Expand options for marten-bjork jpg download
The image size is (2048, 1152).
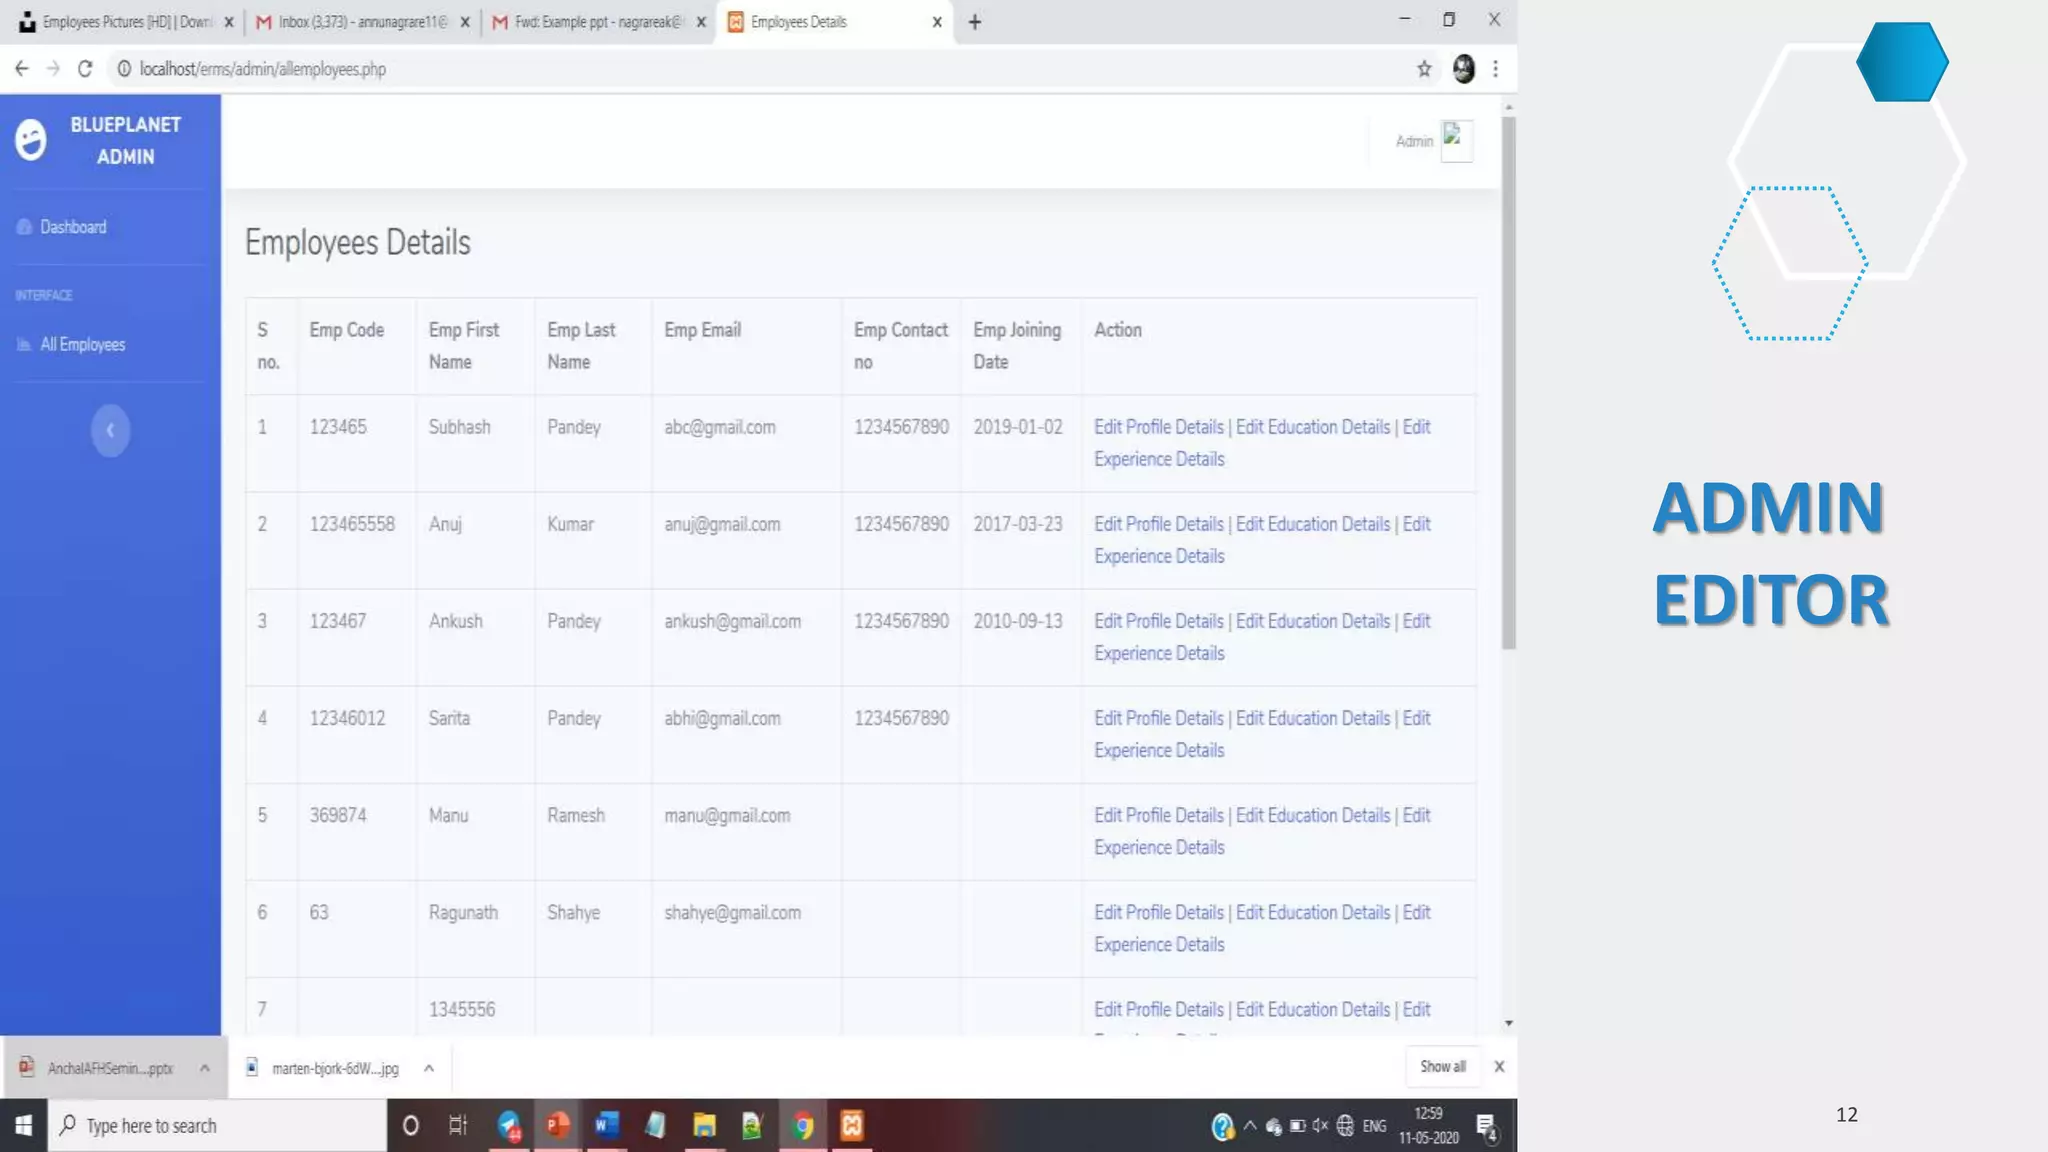click(x=428, y=1068)
